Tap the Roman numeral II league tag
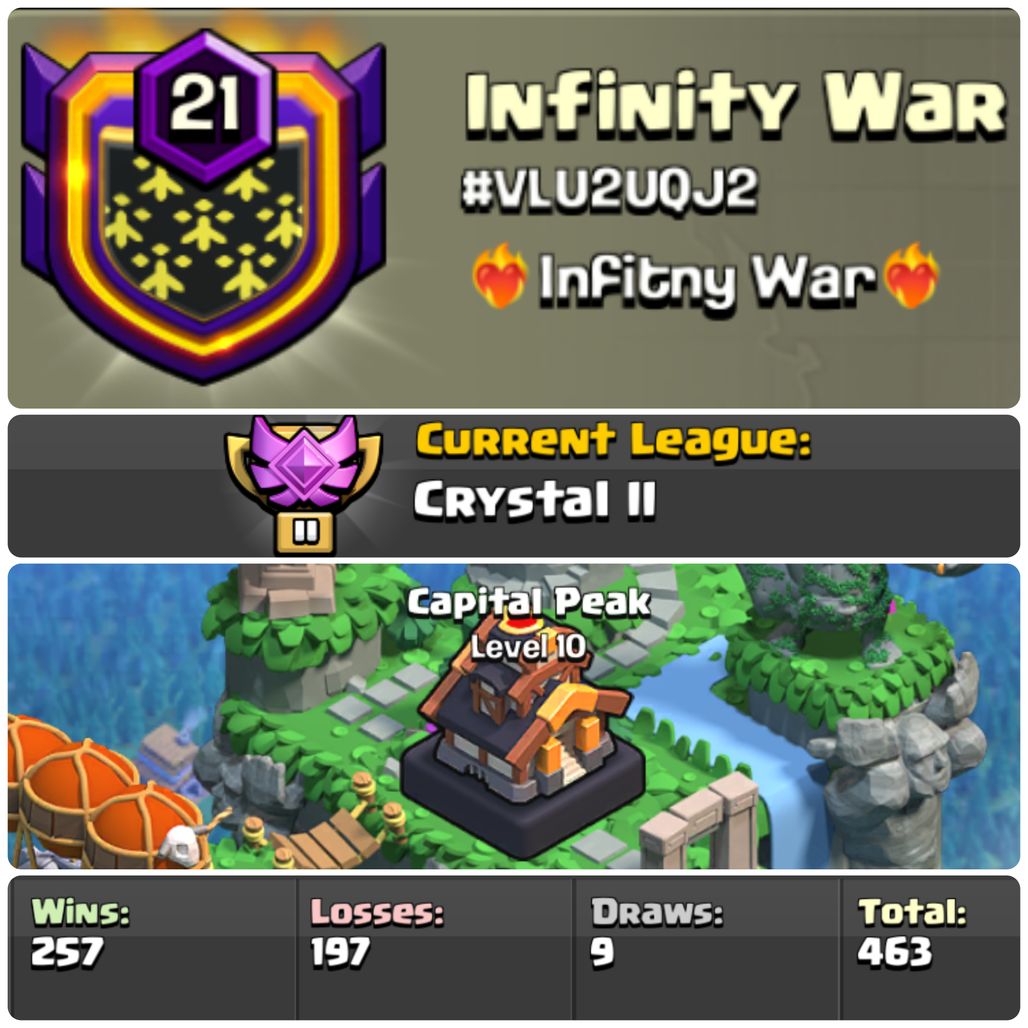This screenshot has width=1028, height=1028. tap(305, 532)
